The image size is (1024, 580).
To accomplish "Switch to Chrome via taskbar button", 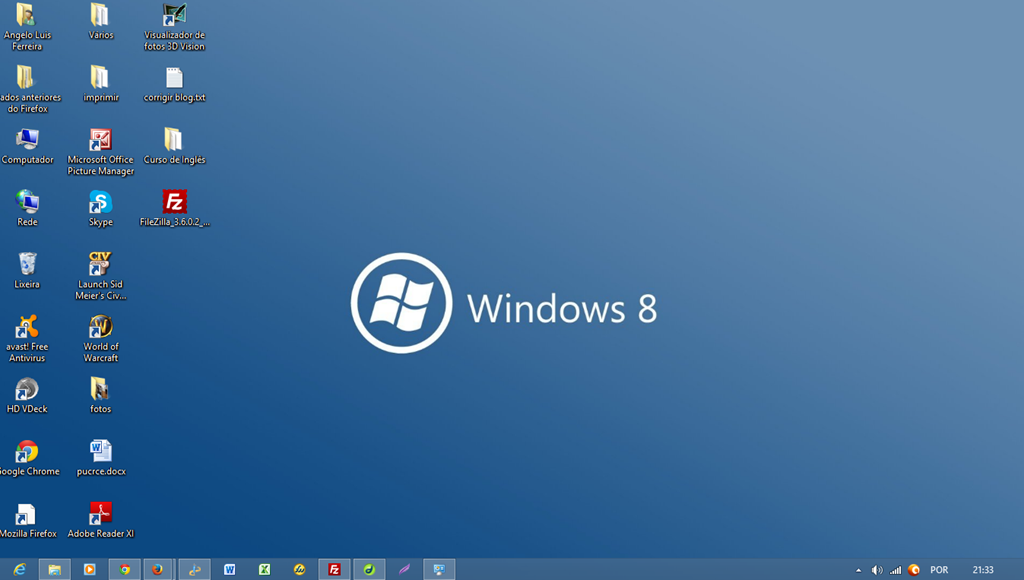I will click(125, 570).
